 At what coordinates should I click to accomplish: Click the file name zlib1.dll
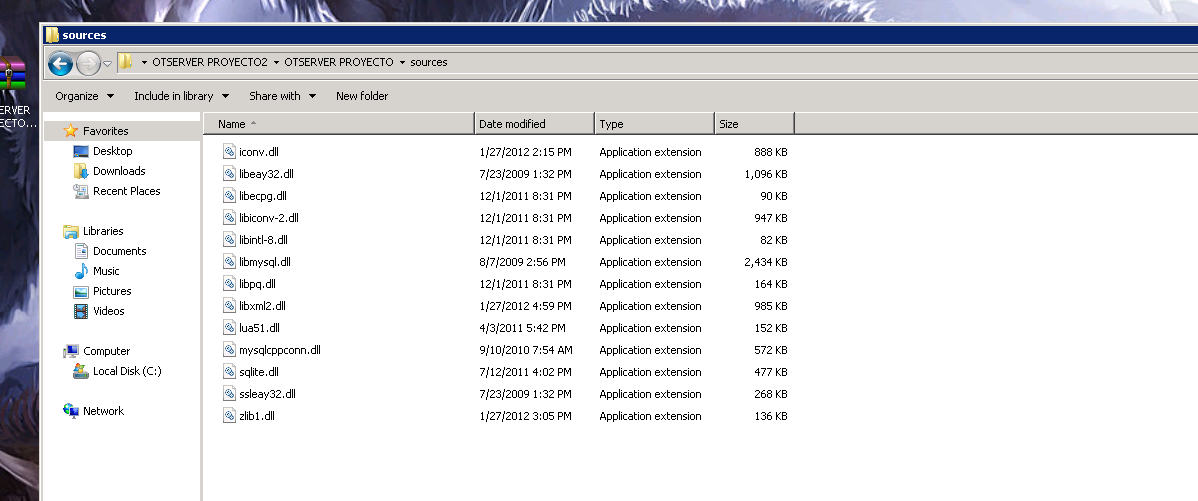[x=257, y=416]
